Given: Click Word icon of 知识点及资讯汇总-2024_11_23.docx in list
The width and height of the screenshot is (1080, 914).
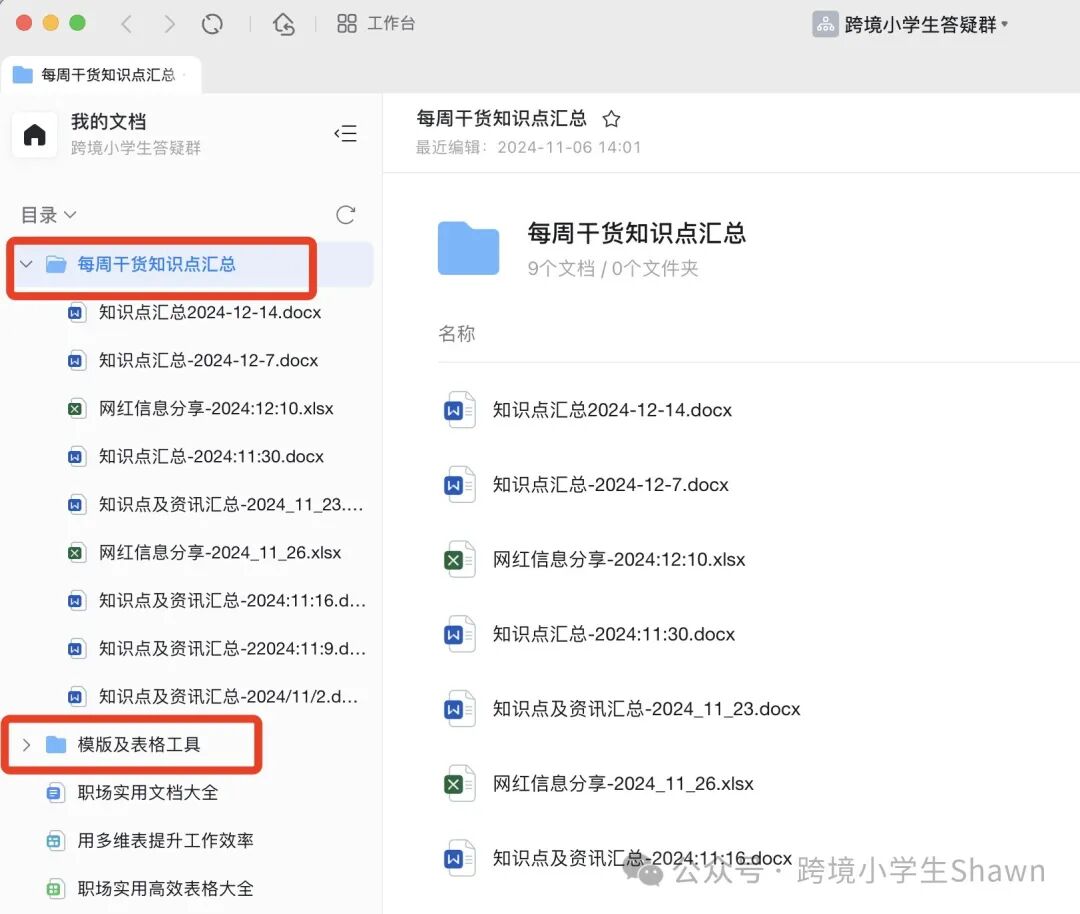Looking at the screenshot, I should (x=459, y=709).
